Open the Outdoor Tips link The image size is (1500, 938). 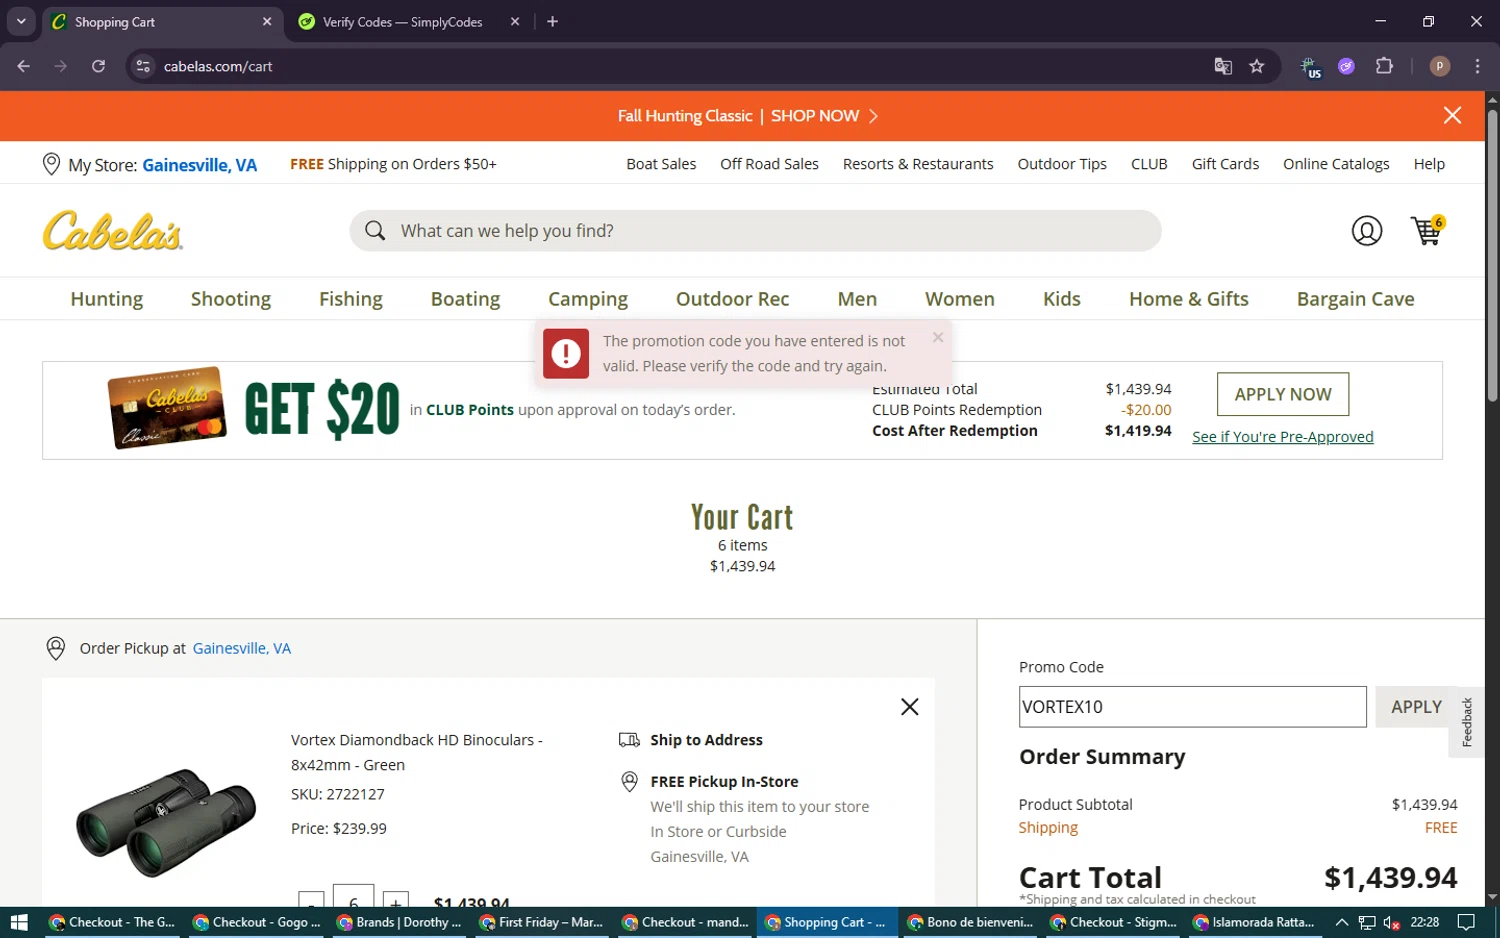1062,164
